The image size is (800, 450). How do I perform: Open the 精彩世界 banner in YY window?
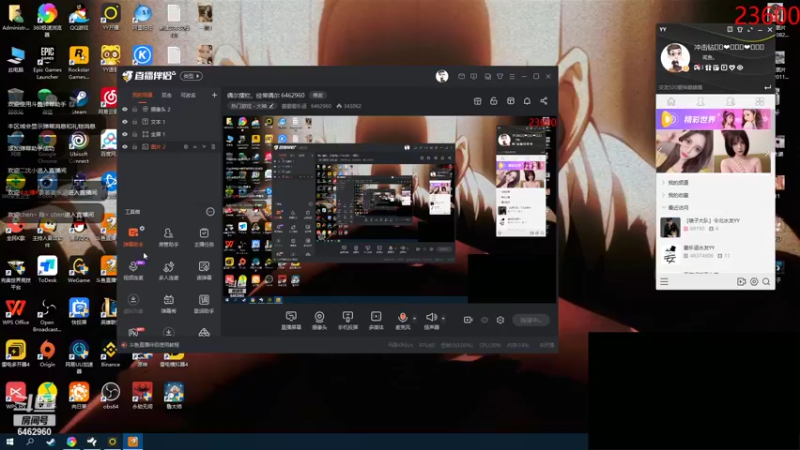(714, 119)
